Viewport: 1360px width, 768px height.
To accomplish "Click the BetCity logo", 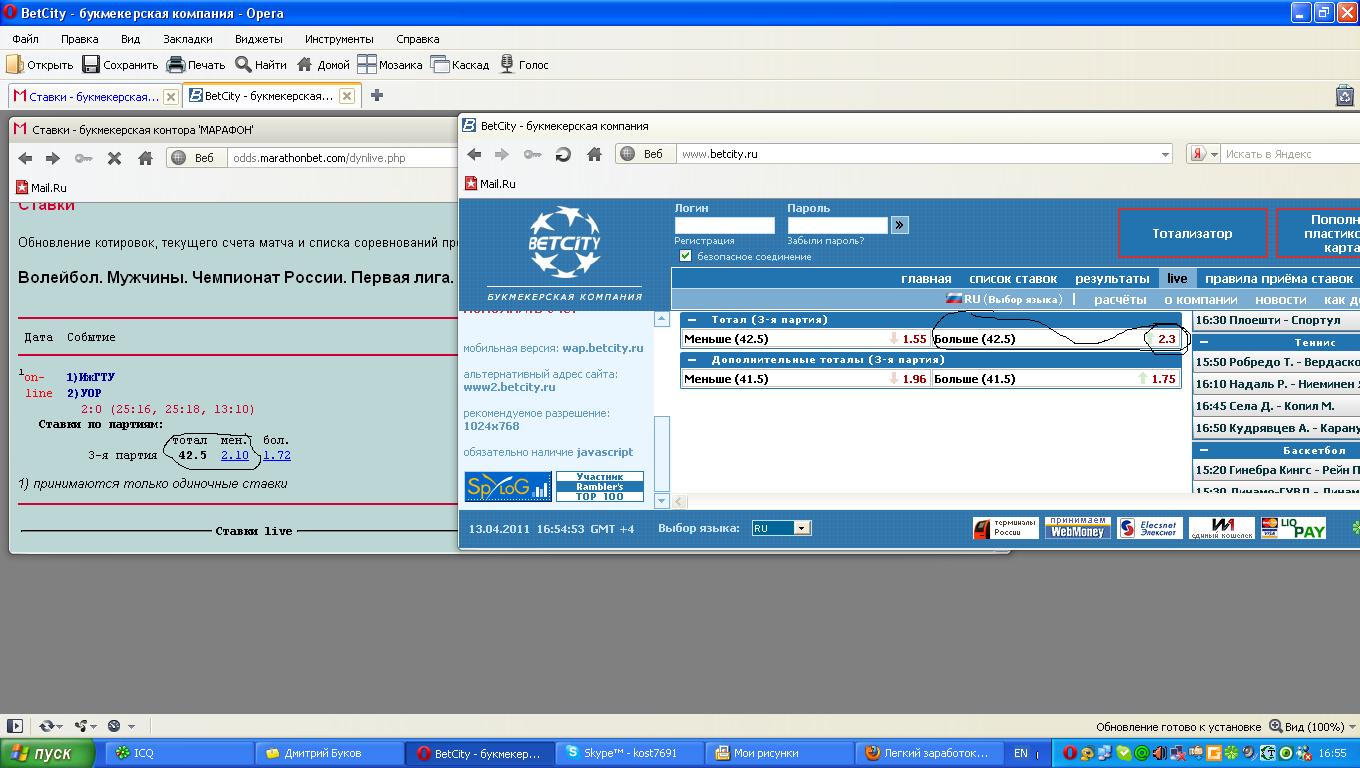I will (x=565, y=242).
